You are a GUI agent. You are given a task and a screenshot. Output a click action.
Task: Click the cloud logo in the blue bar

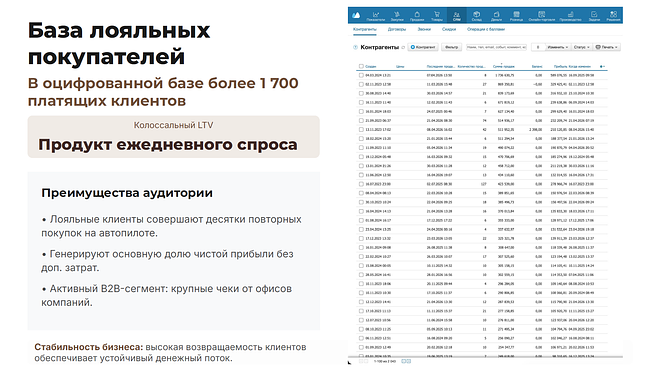coord(356,15)
